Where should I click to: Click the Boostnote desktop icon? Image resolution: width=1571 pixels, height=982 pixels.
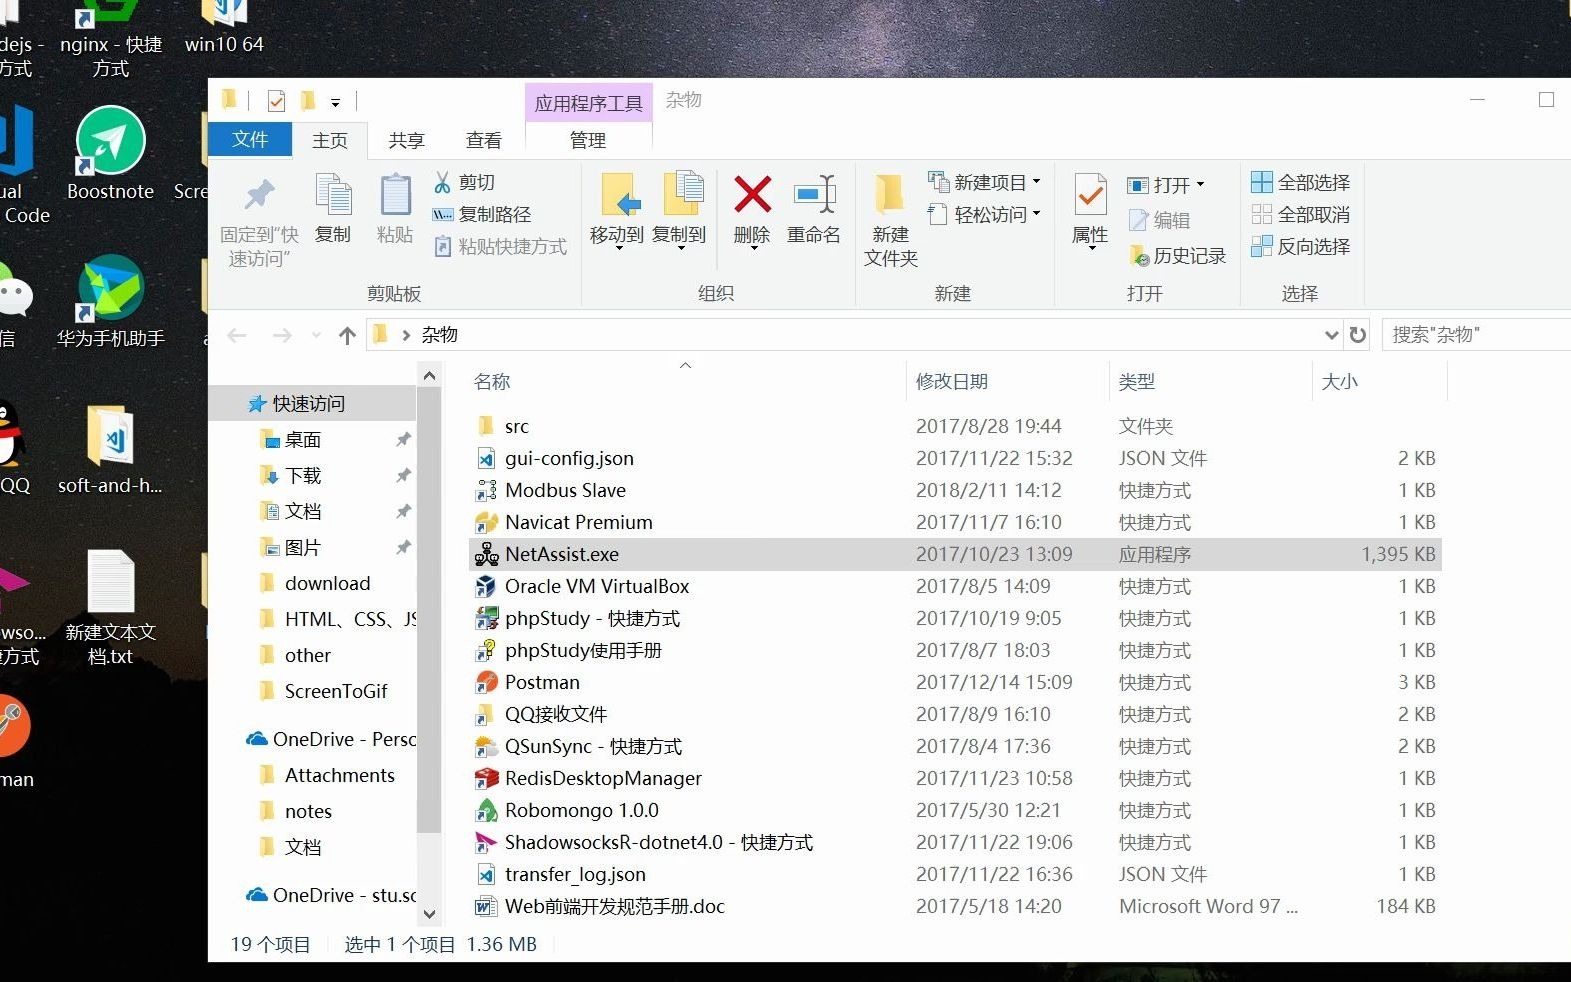click(x=111, y=153)
